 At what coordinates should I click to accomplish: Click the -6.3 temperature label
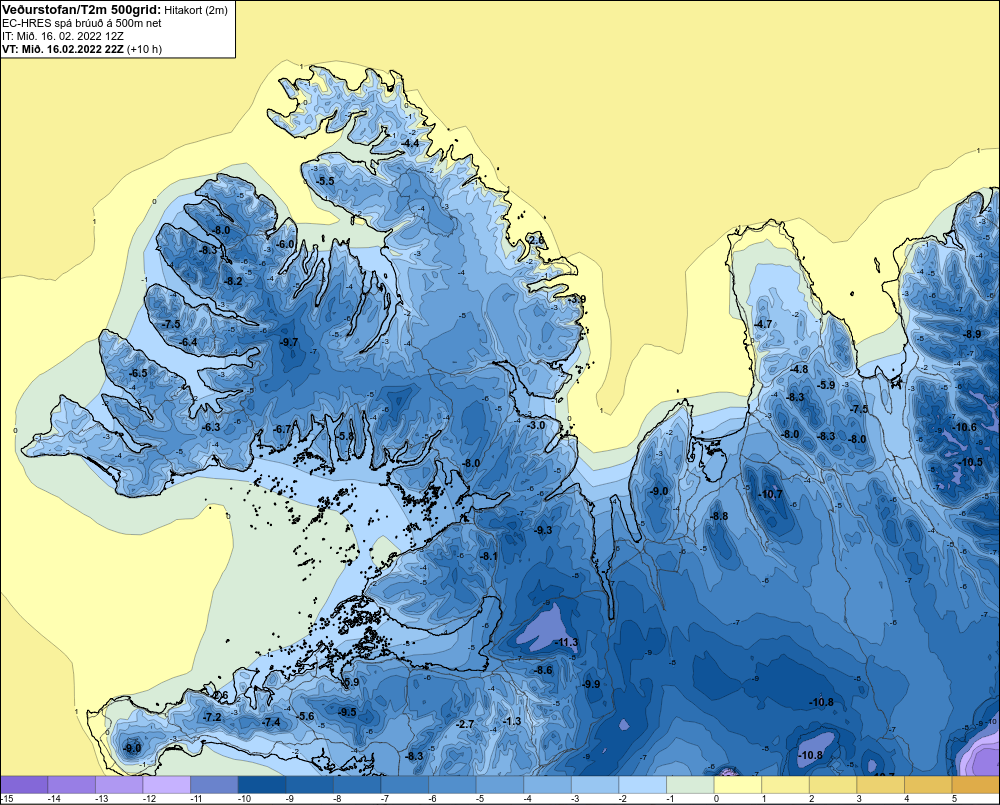[210, 427]
